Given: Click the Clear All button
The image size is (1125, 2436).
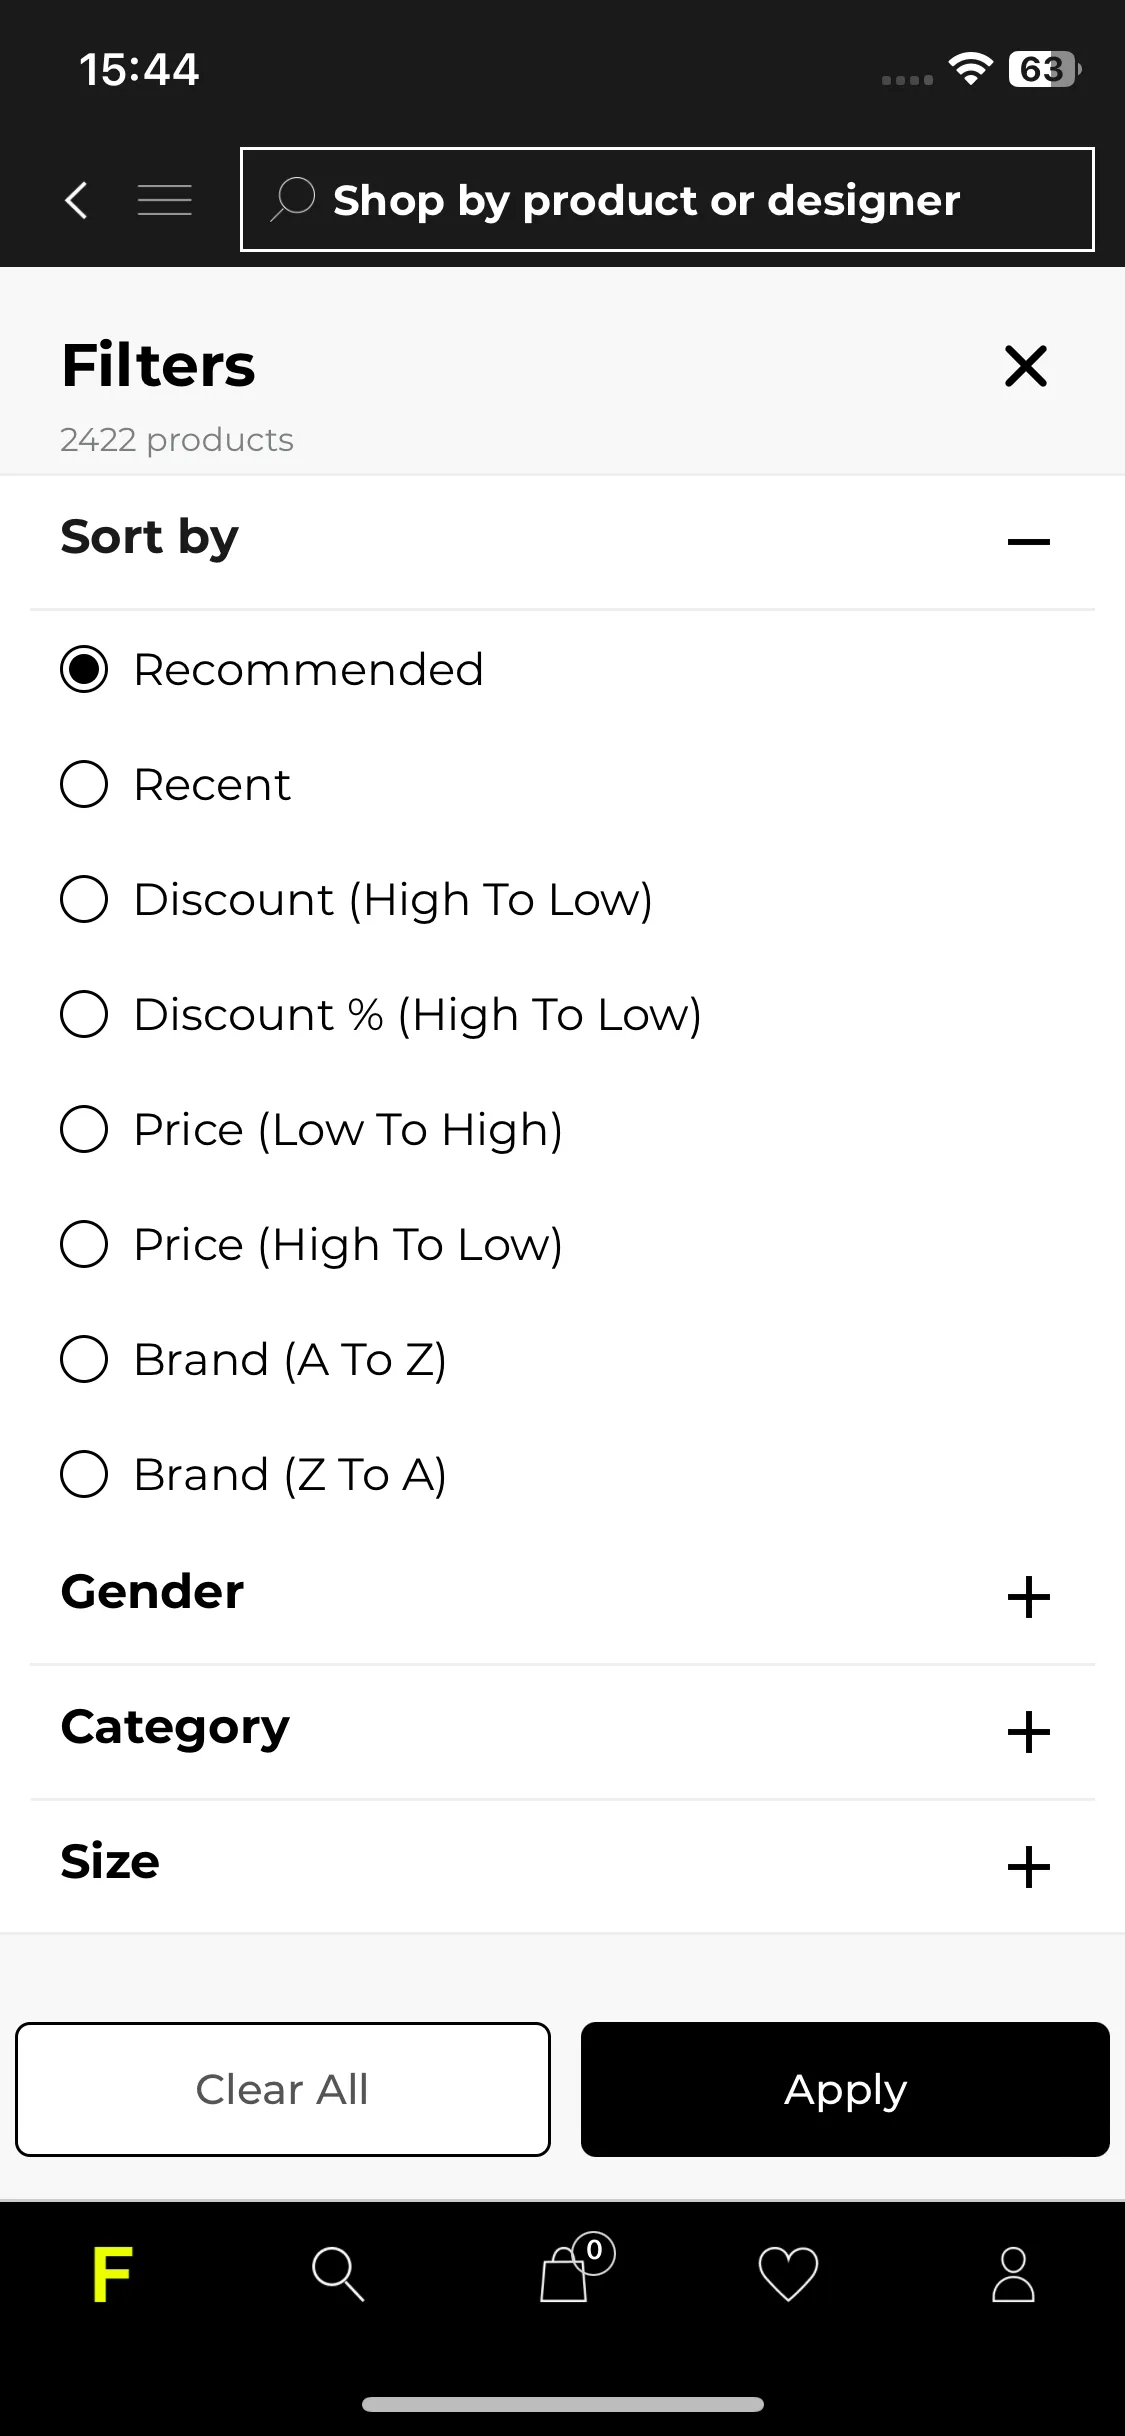Looking at the screenshot, I should 283,2089.
